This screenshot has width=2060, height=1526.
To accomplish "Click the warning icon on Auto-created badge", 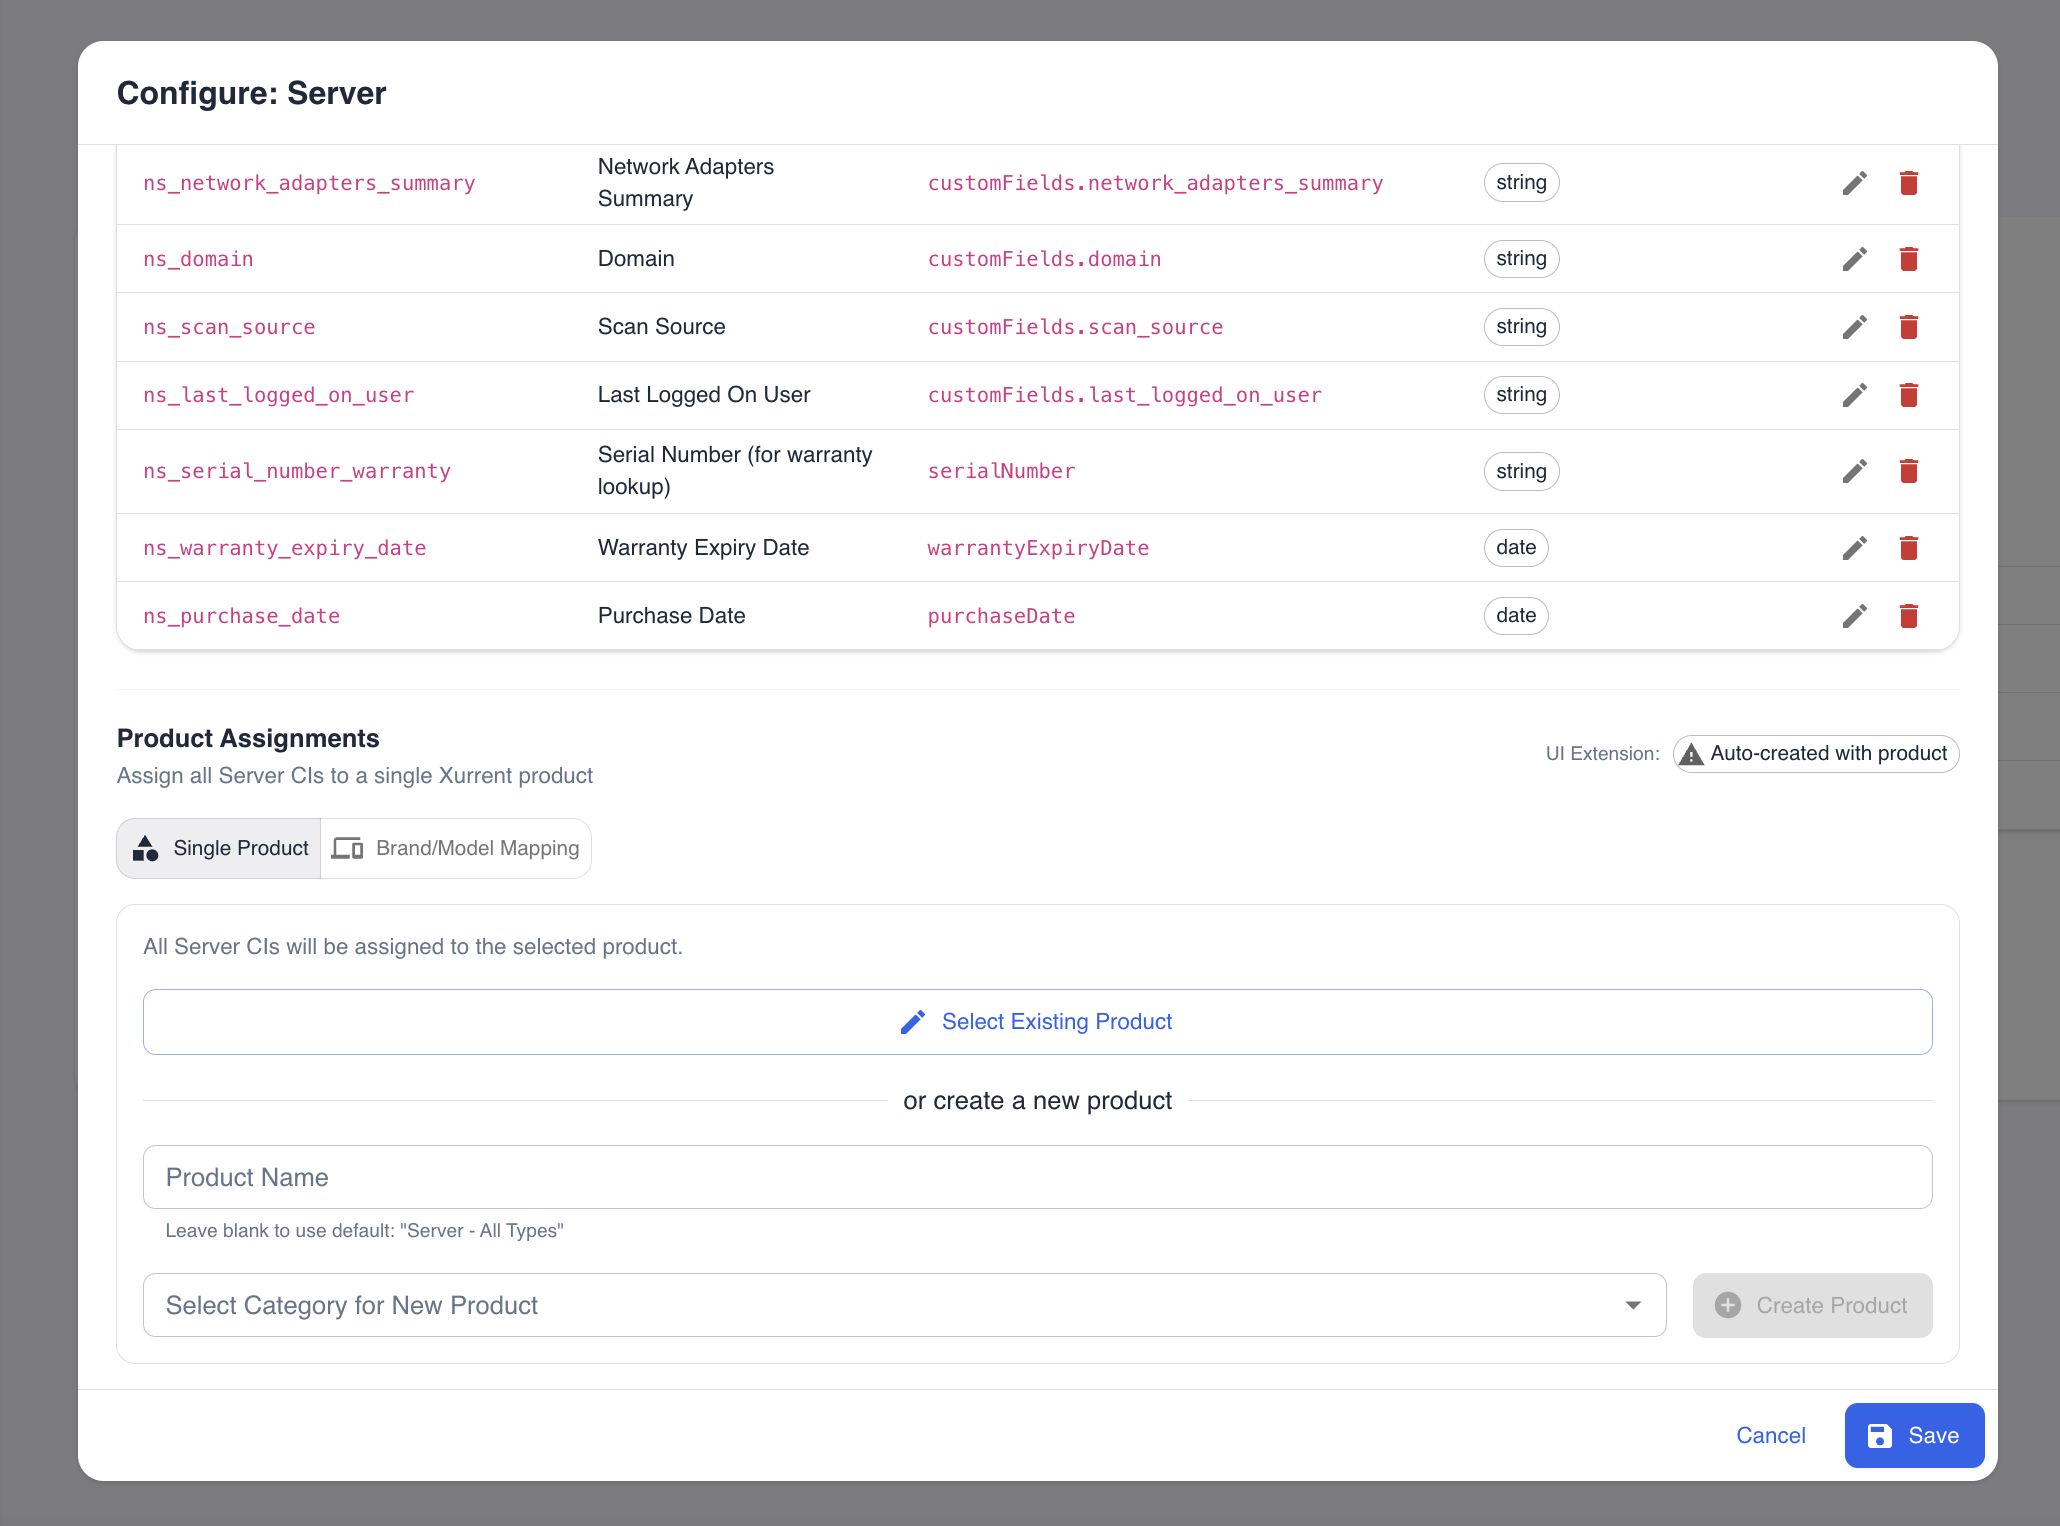I will tap(1692, 754).
